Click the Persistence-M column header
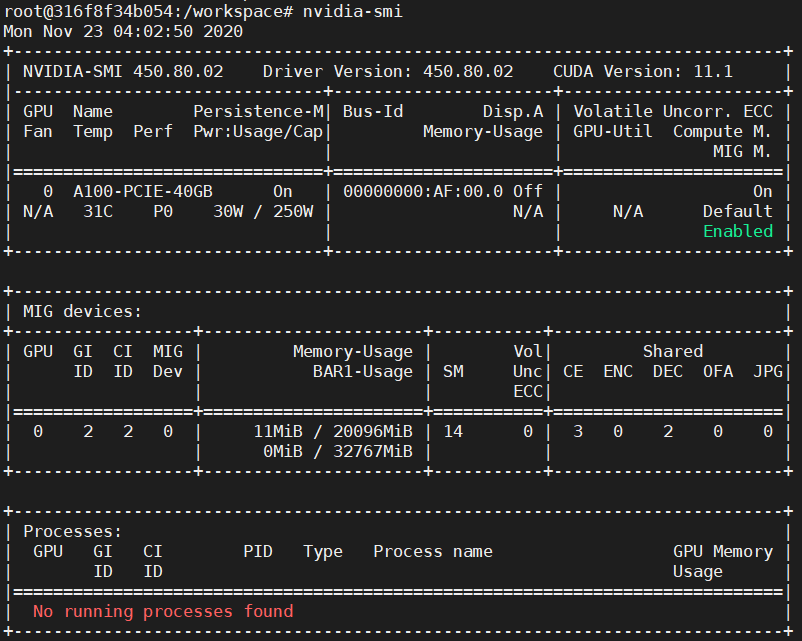The width and height of the screenshot is (802, 641). pyautogui.click(x=257, y=111)
